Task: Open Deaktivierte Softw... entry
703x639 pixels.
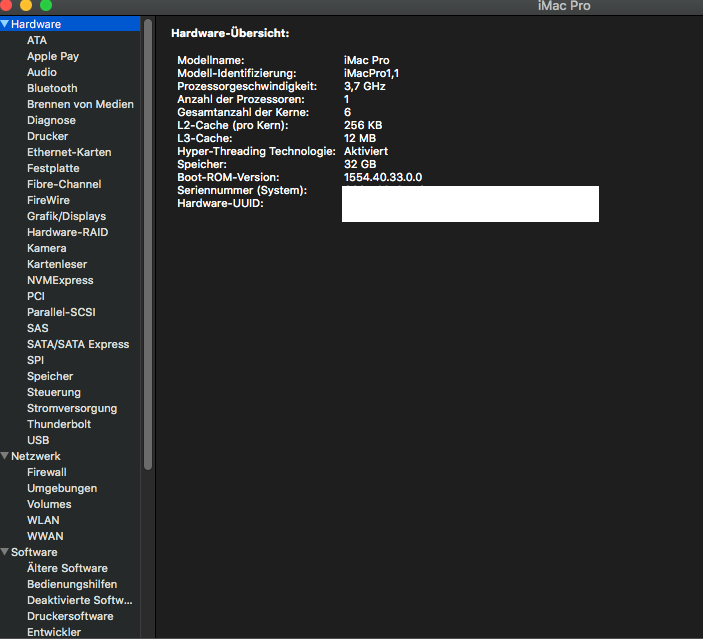Action: coord(79,600)
